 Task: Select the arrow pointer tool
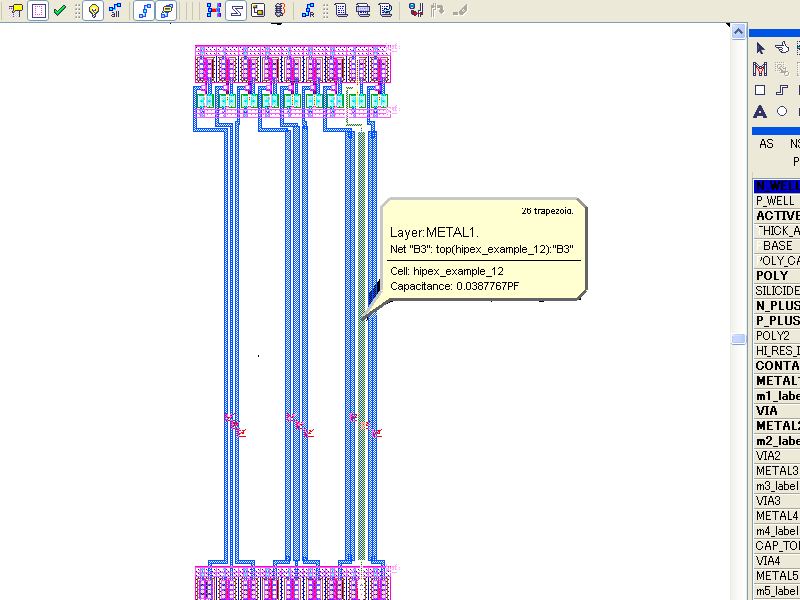coord(760,47)
